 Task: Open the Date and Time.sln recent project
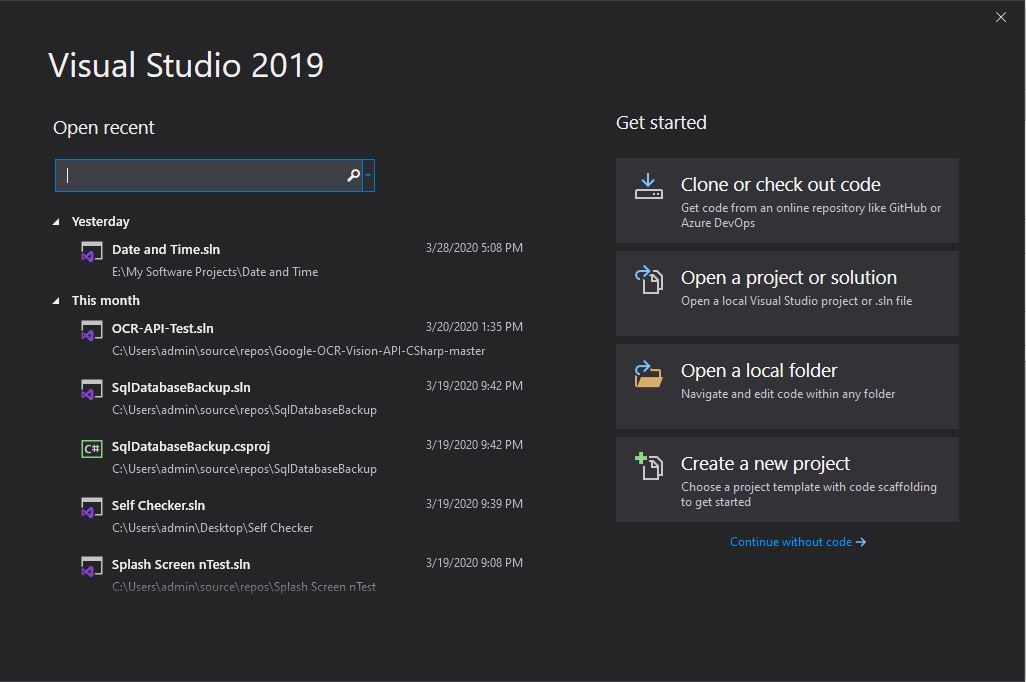(x=166, y=249)
